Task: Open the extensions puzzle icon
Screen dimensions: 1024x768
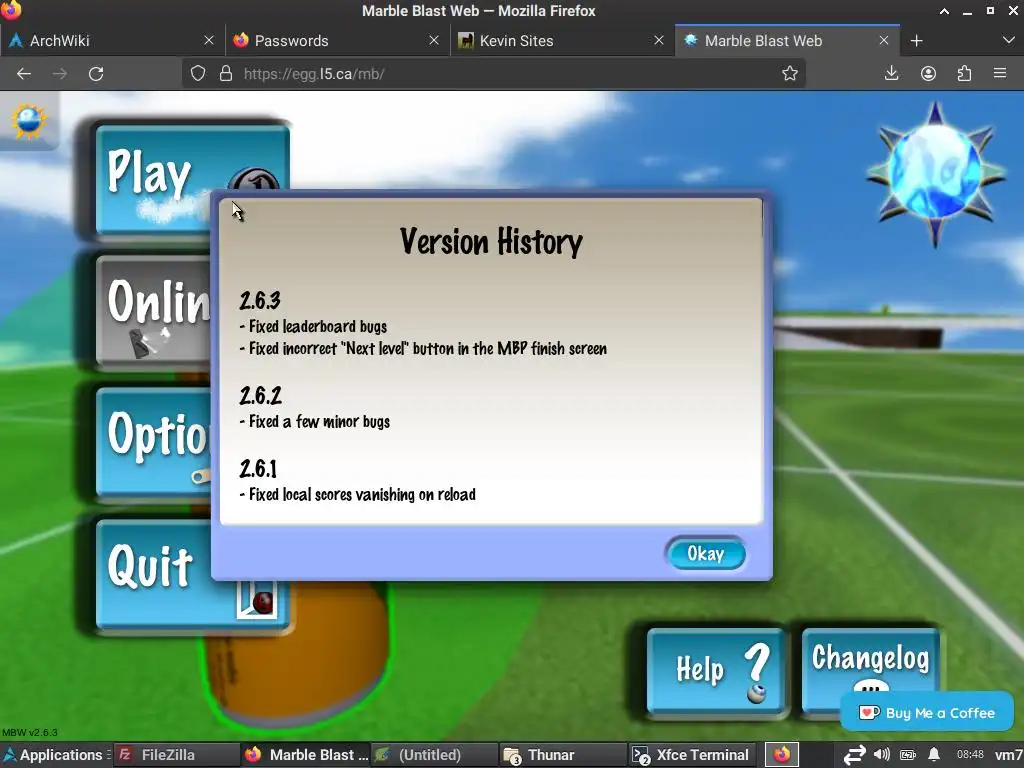Action: [964, 73]
